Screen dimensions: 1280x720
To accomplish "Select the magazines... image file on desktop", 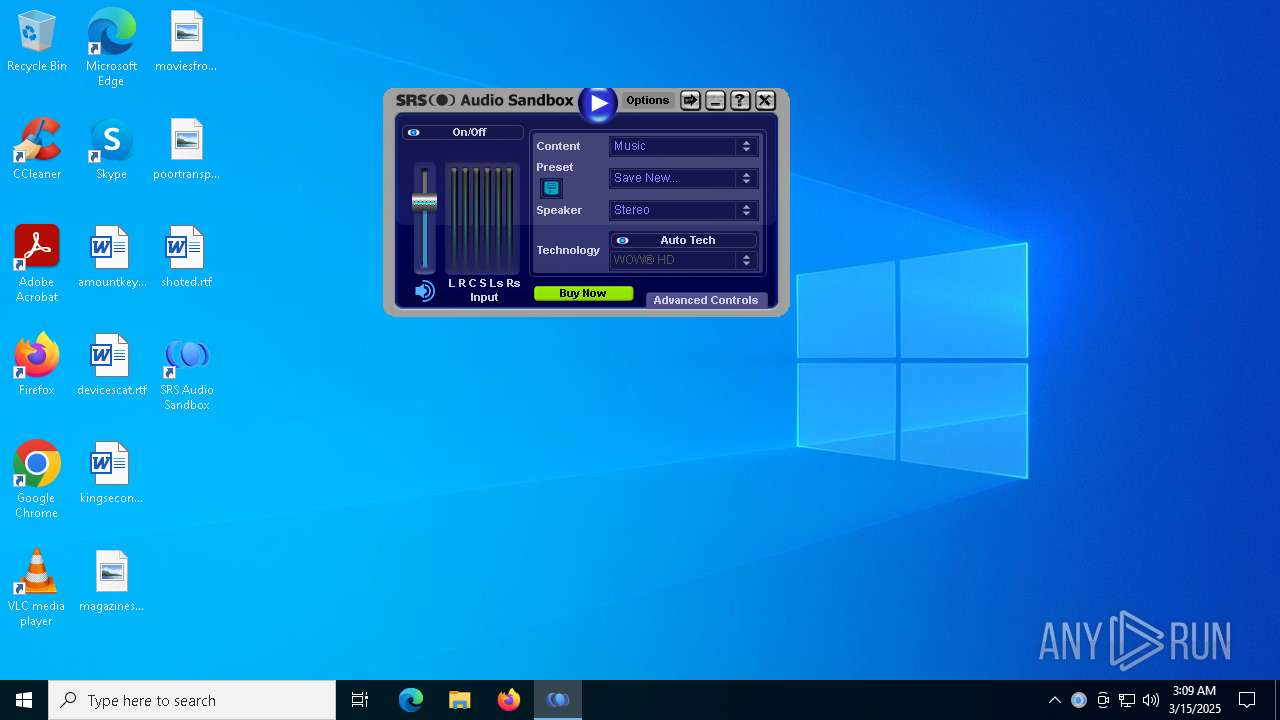I will point(111,582).
